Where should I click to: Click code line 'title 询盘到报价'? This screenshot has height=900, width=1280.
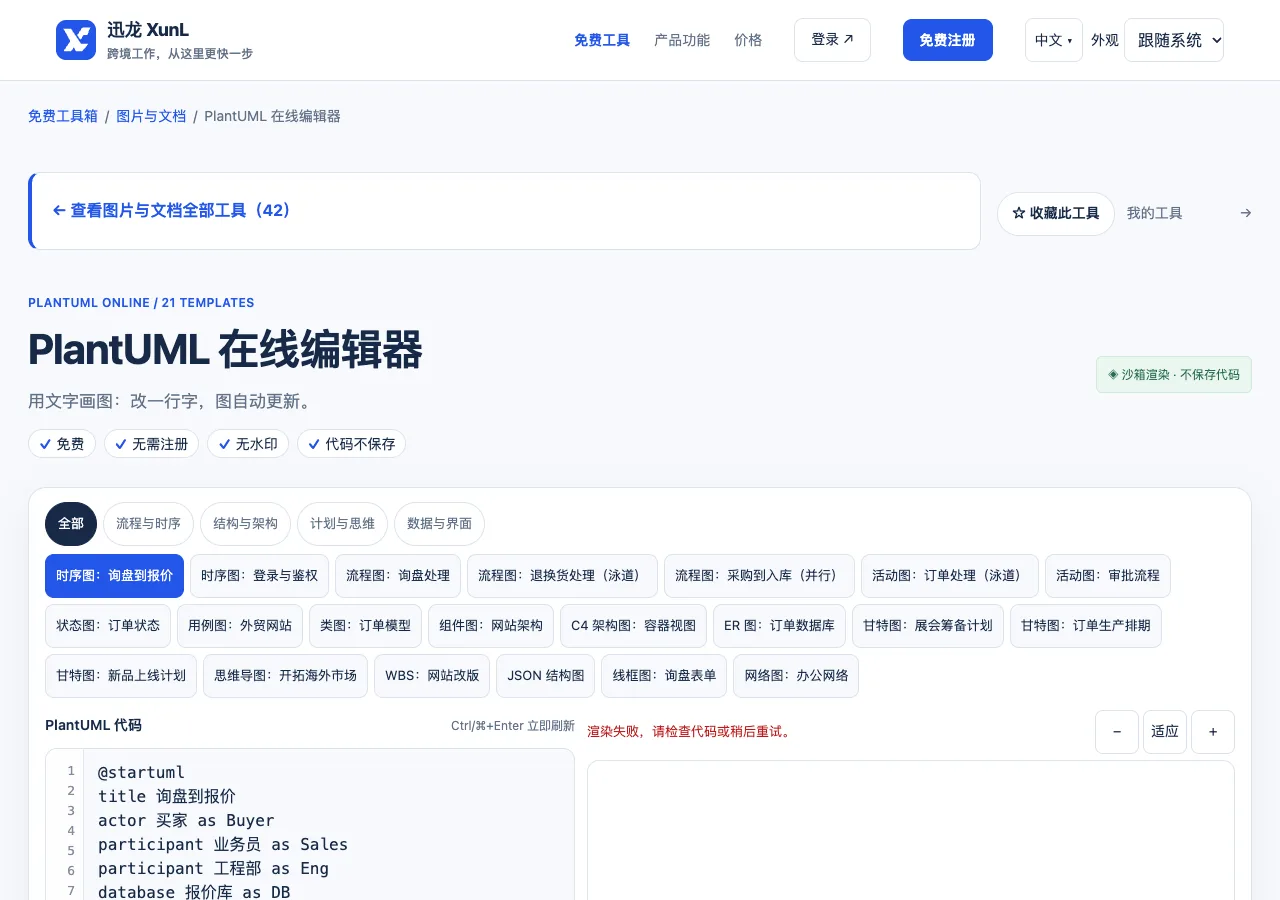(x=167, y=796)
